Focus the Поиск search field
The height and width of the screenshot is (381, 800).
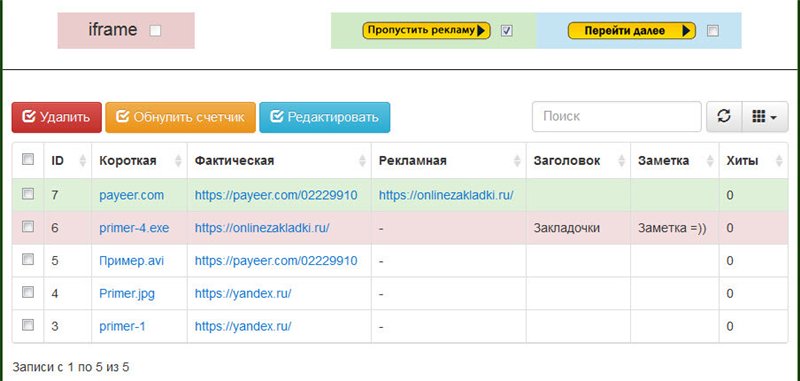click(x=617, y=117)
